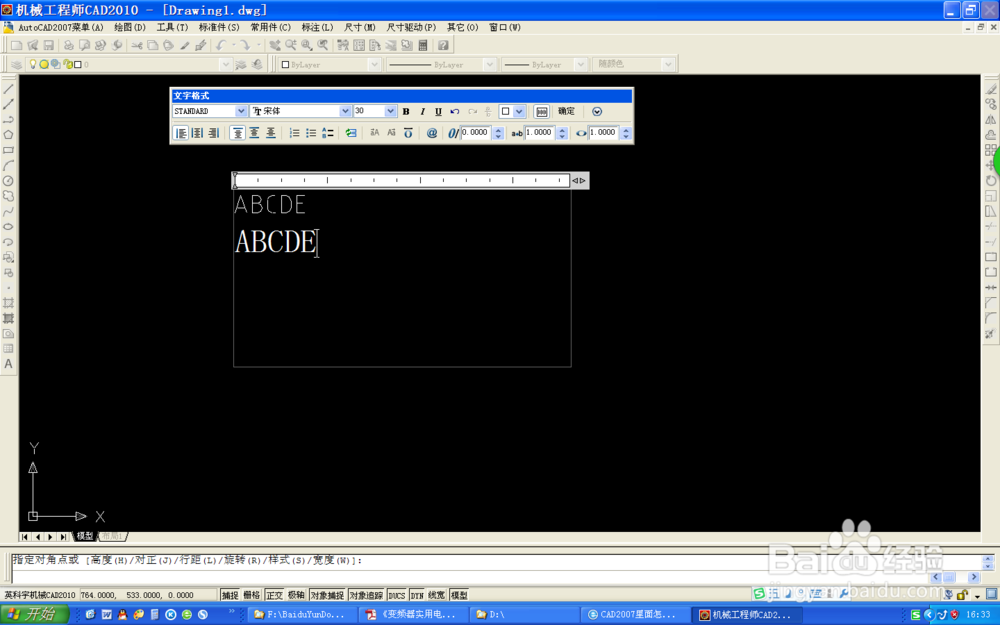Switch to 模型 model tab

(85, 536)
